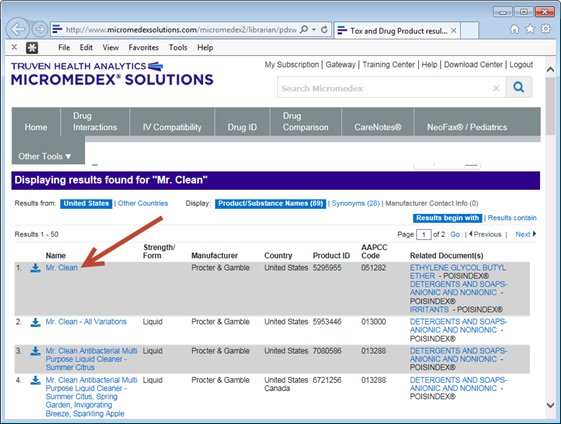Open the browser Home icon
Viewport: 561px width, 424px height.
(514, 29)
